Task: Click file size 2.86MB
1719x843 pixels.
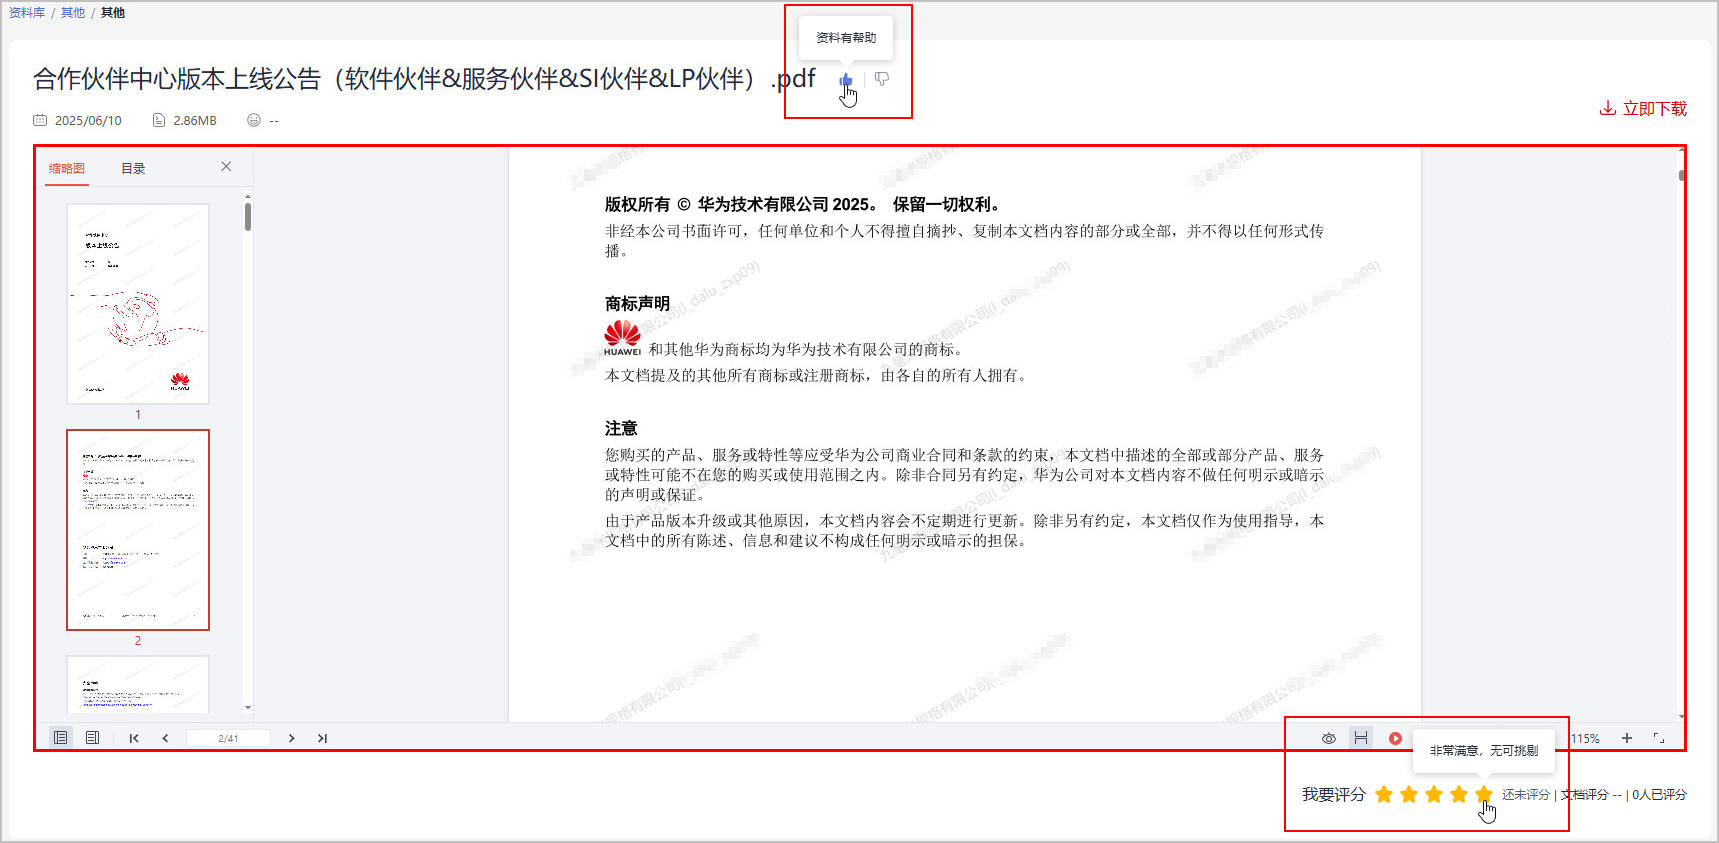Action: click(x=195, y=120)
